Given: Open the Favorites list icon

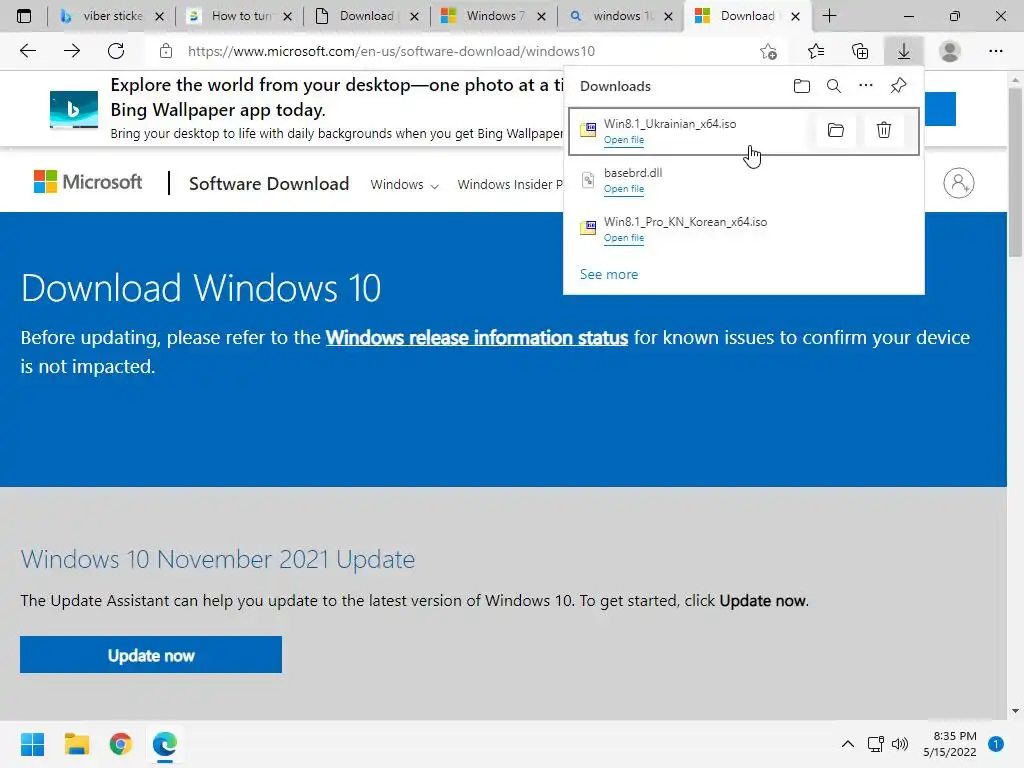Looking at the screenshot, I should [x=816, y=51].
